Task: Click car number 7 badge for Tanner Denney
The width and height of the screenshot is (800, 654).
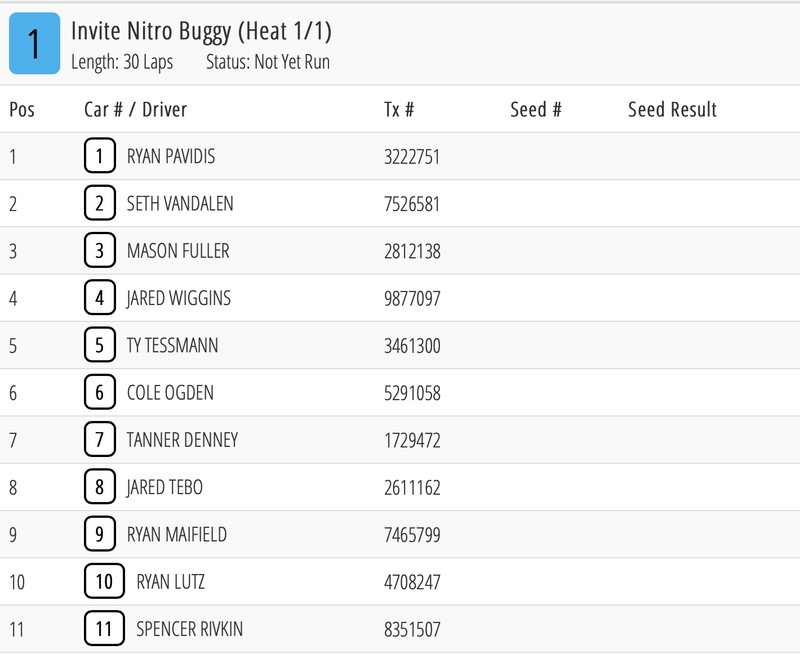Action: tap(99, 440)
